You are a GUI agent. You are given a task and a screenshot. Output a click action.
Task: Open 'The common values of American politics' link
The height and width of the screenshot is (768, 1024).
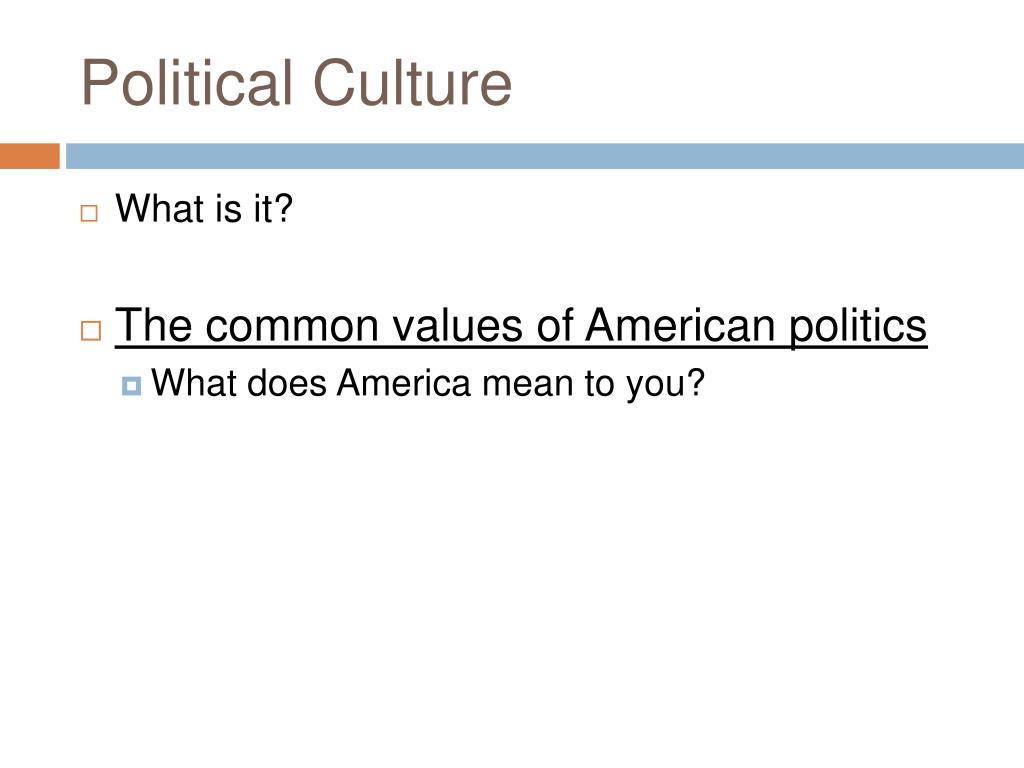pos(520,326)
